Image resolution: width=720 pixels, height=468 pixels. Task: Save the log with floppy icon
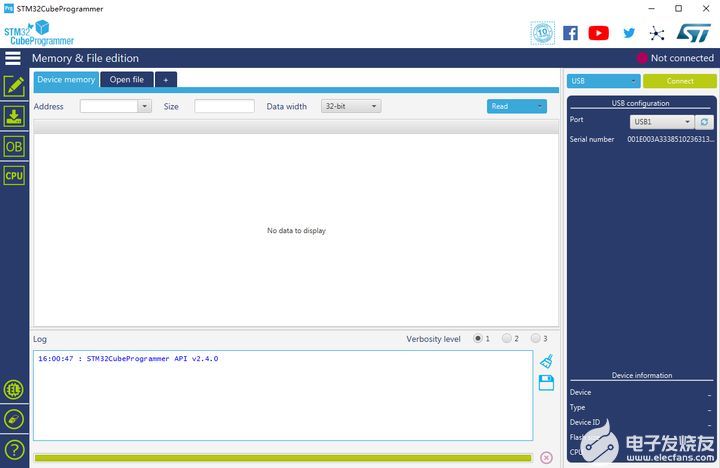(x=546, y=383)
